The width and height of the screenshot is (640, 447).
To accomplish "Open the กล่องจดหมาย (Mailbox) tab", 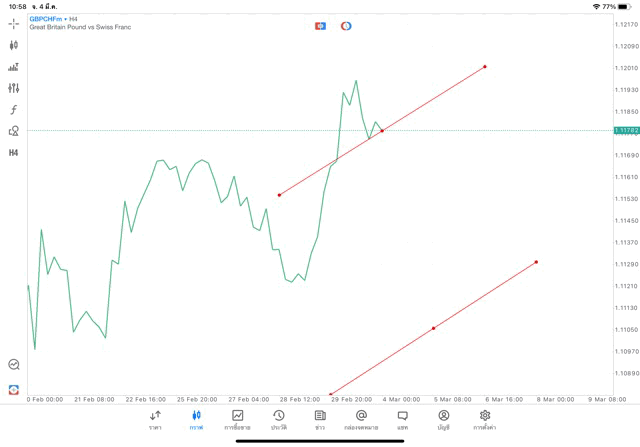I will click(x=361, y=419).
